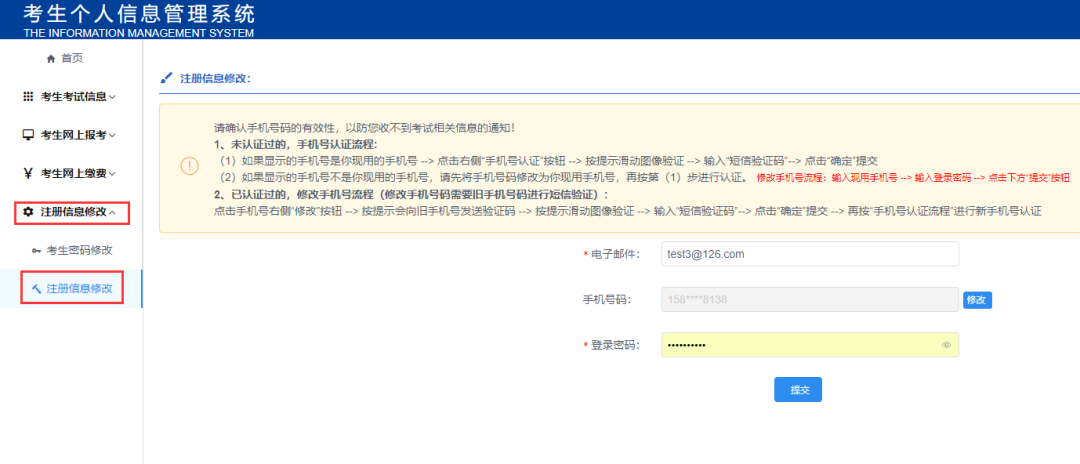Open the 考生网上缴费 menu
1080x464 pixels.
[x=72, y=173]
